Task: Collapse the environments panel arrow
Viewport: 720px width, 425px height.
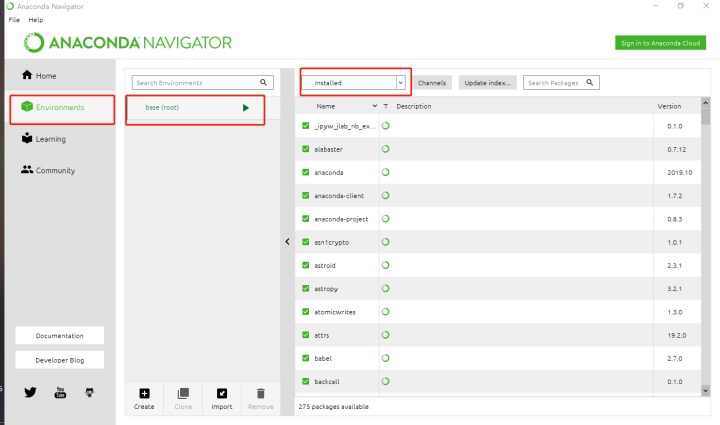Action: coord(287,241)
